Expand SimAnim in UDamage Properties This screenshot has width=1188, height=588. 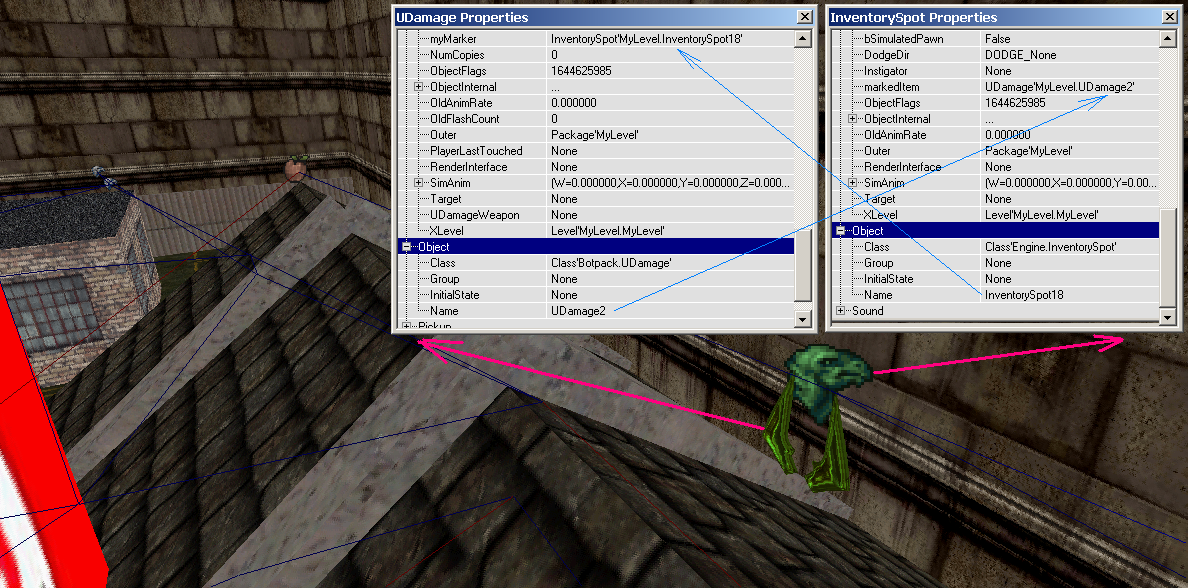pos(418,183)
